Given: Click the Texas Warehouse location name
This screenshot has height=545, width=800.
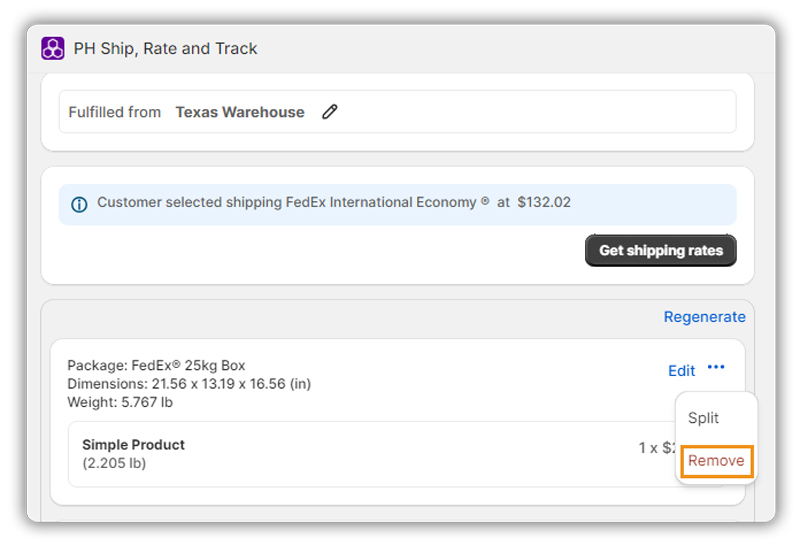Looking at the screenshot, I should [x=240, y=112].
